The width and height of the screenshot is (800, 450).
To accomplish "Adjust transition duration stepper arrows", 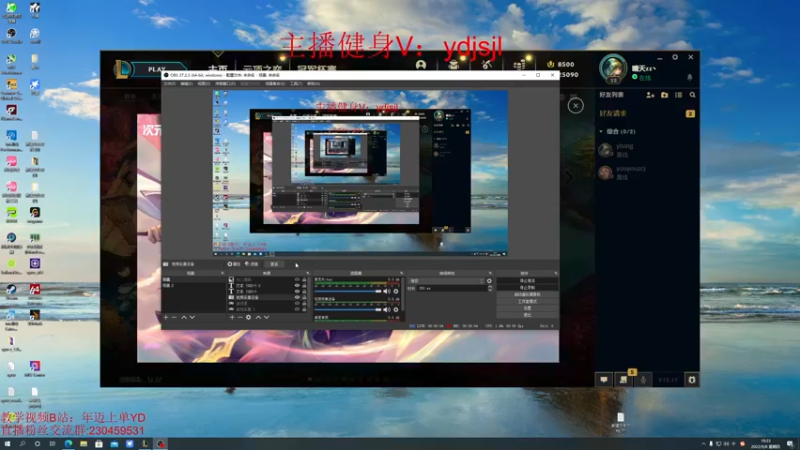I will click(490, 288).
